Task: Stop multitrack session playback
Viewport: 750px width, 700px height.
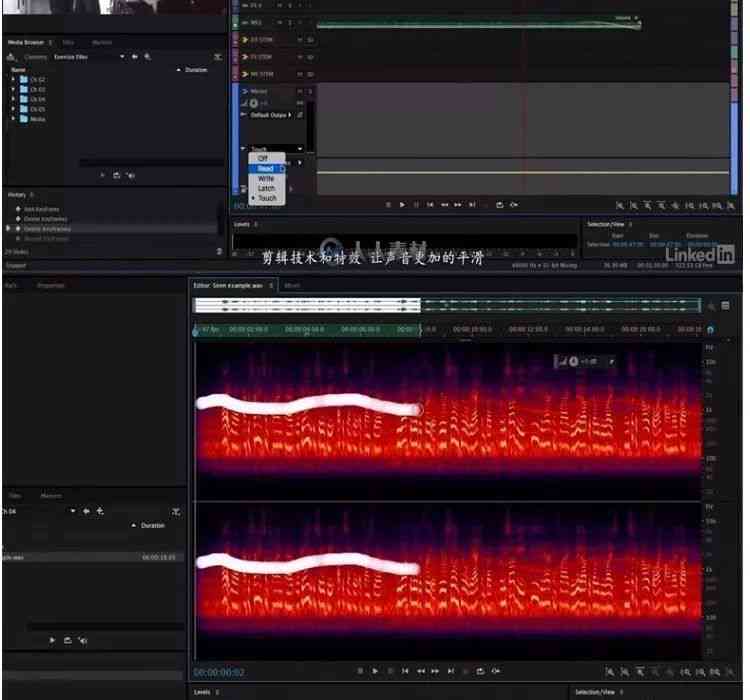Action: click(x=388, y=205)
